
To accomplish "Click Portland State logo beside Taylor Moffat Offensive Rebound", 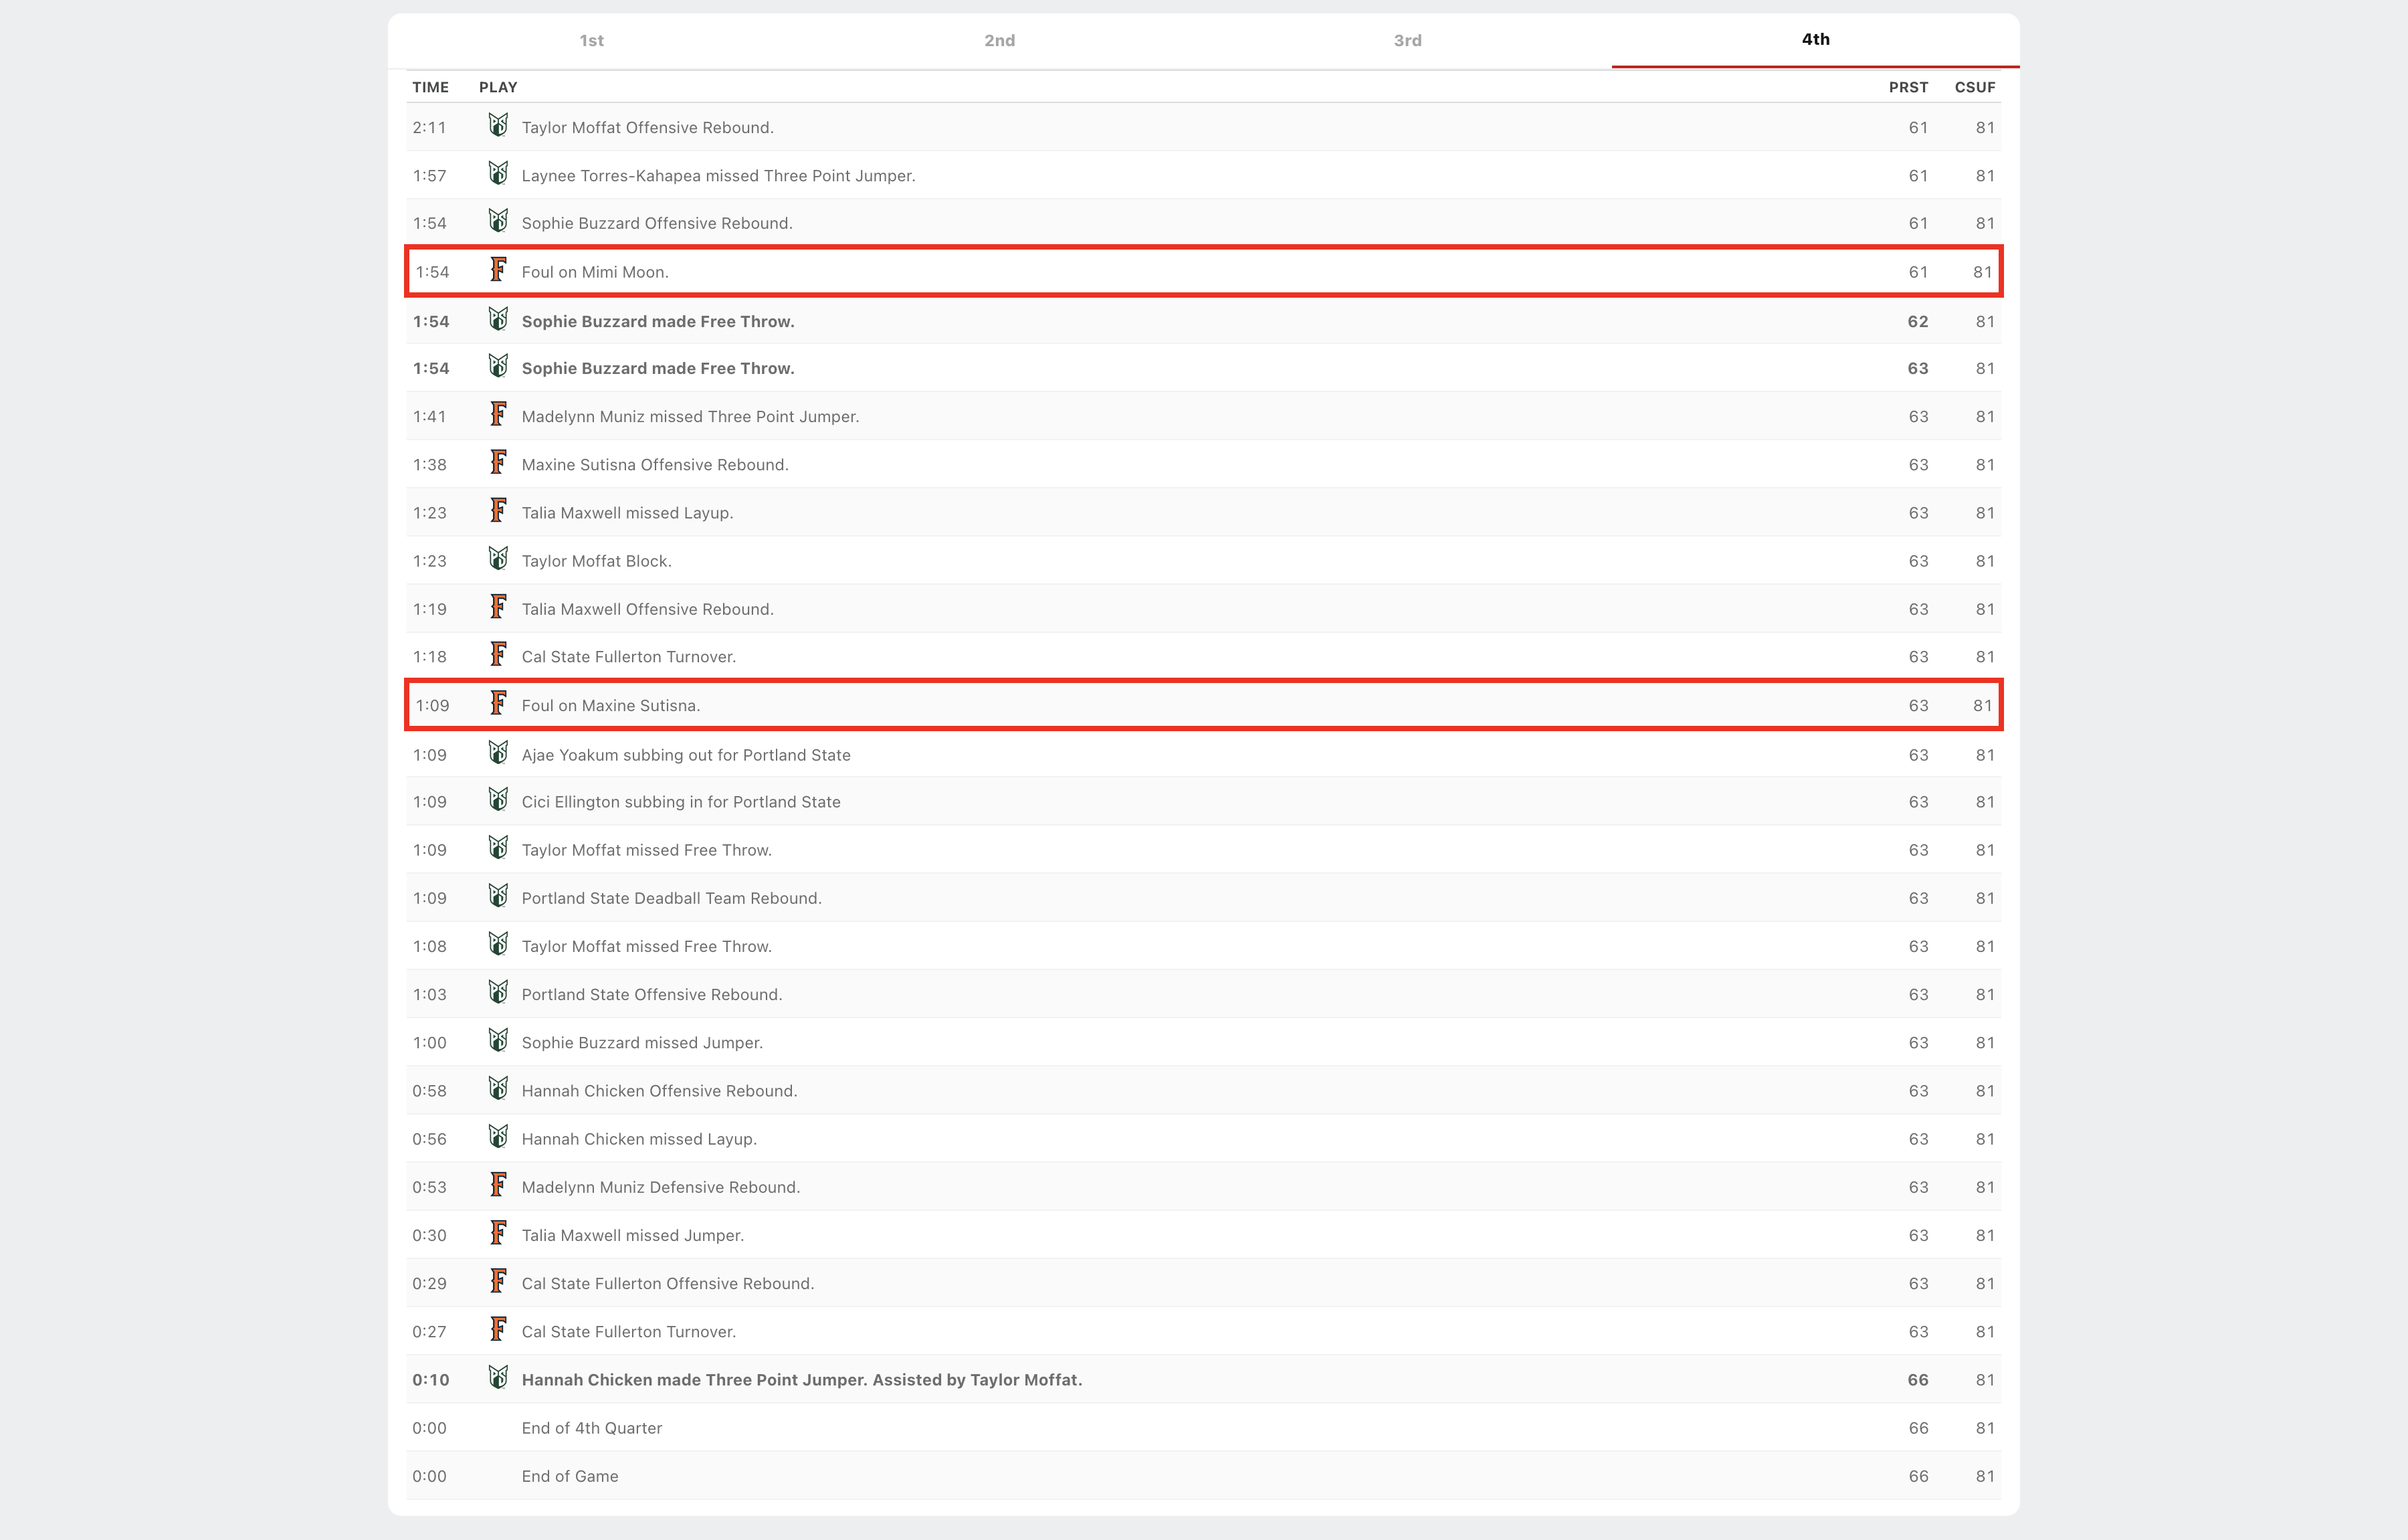I will pos(498,126).
